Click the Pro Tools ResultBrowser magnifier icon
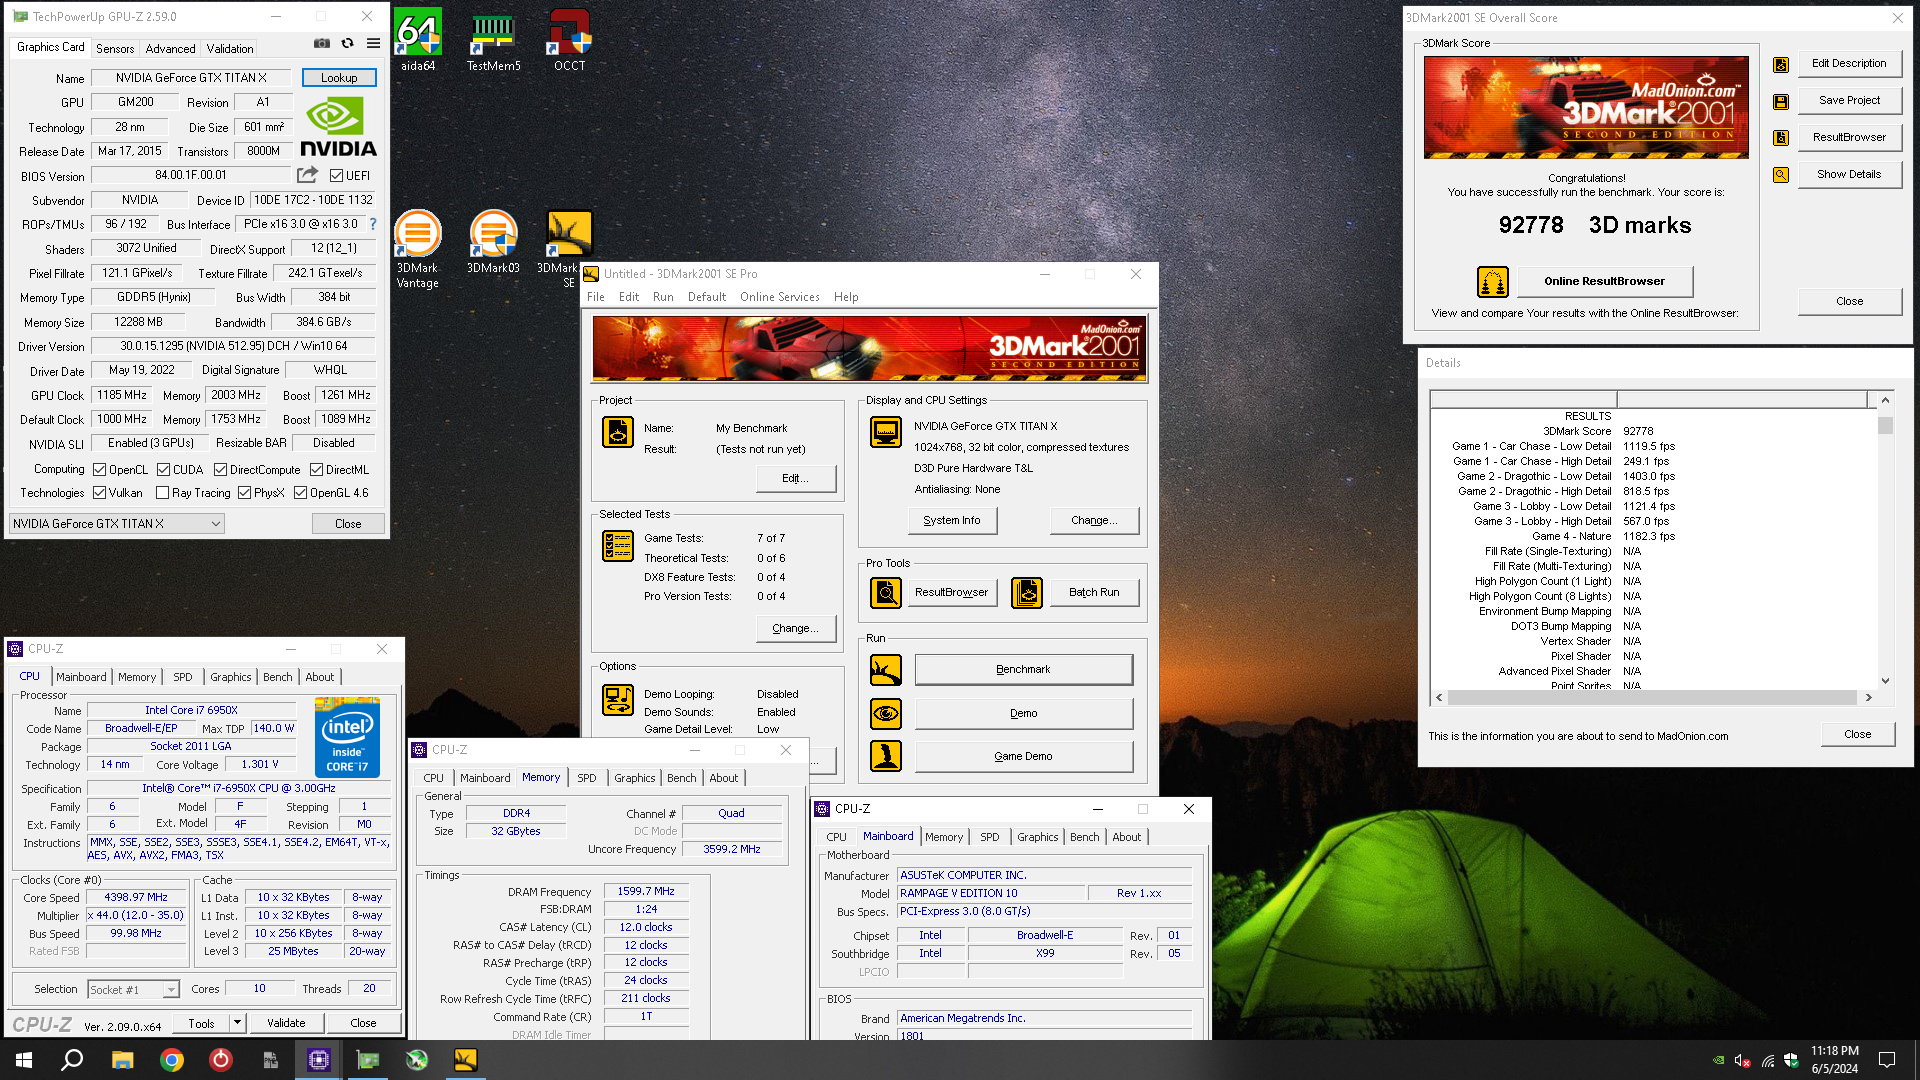 click(886, 593)
